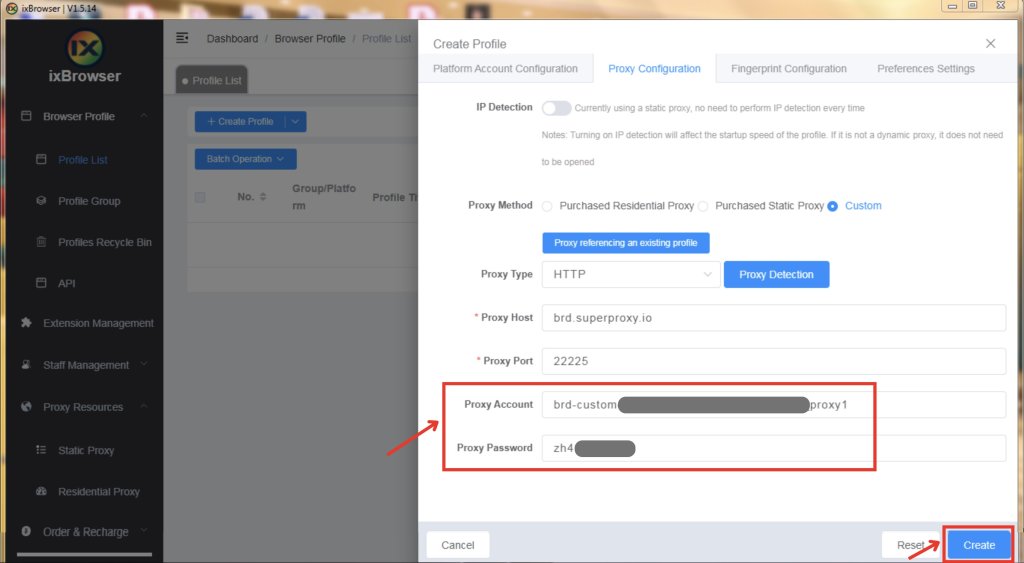Switch to Fingerprint Configuration tab
Screen dimensions: 1024x563
788,69
